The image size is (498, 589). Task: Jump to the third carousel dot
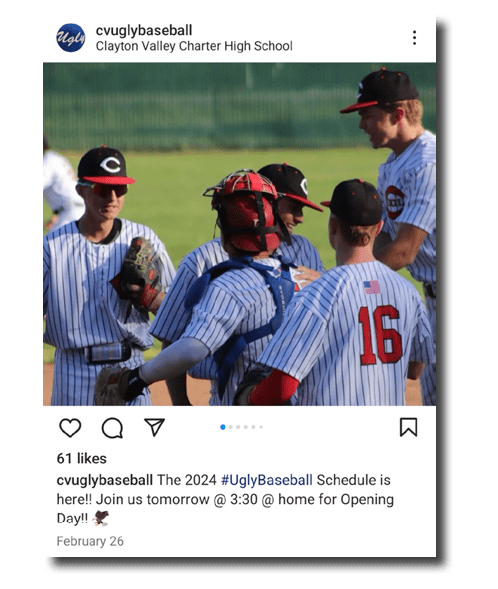pos(238,427)
